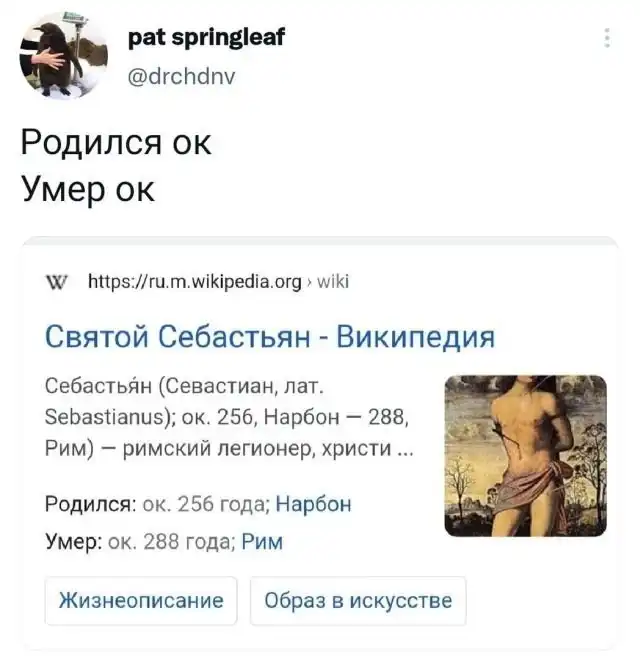Click the penguin profile avatar

[64, 55]
